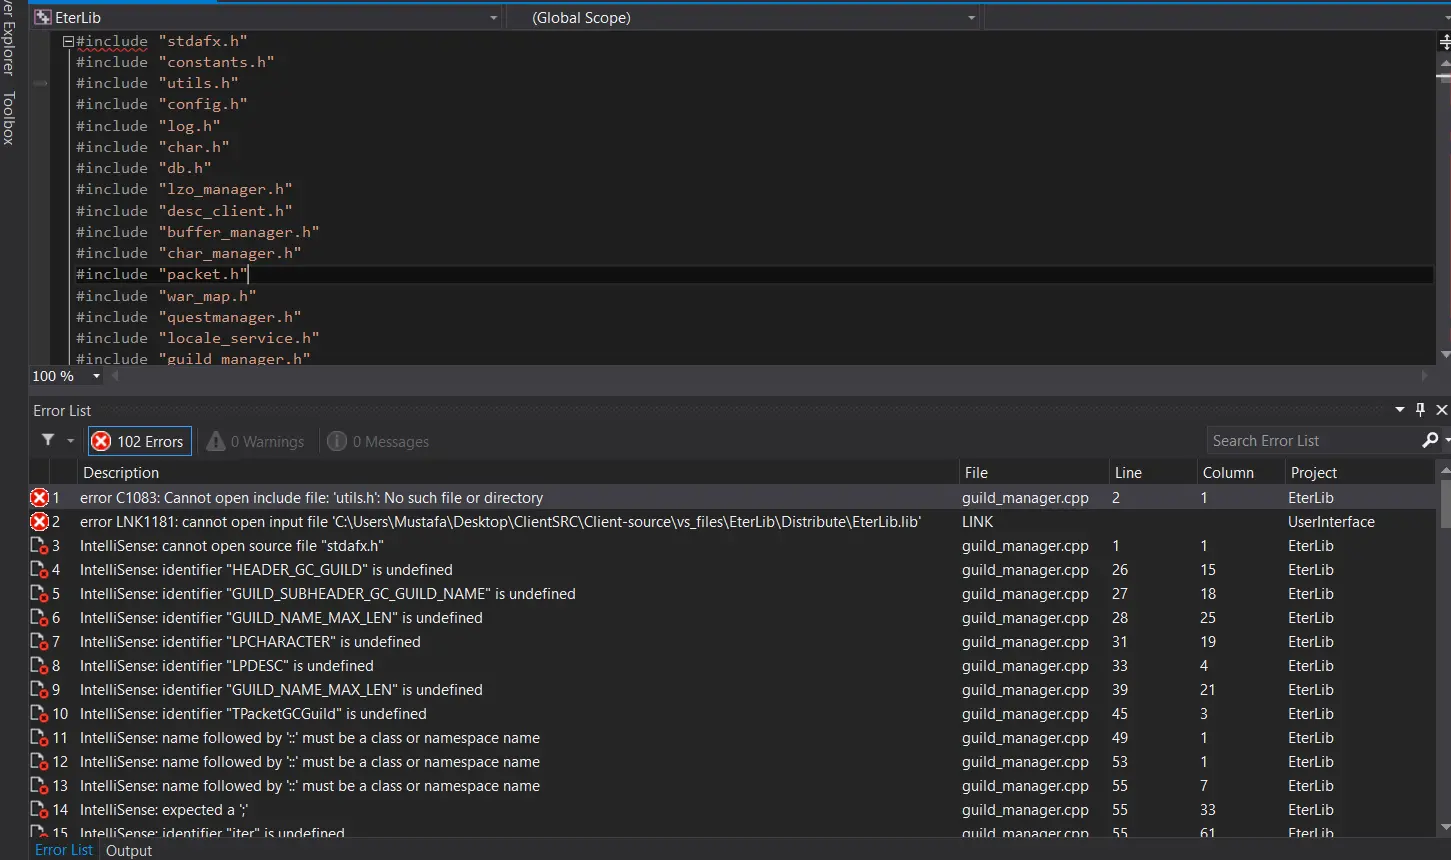This screenshot has width=1451, height=860.
Task: Click the UserInterface project cell
Action: (x=1331, y=521)
